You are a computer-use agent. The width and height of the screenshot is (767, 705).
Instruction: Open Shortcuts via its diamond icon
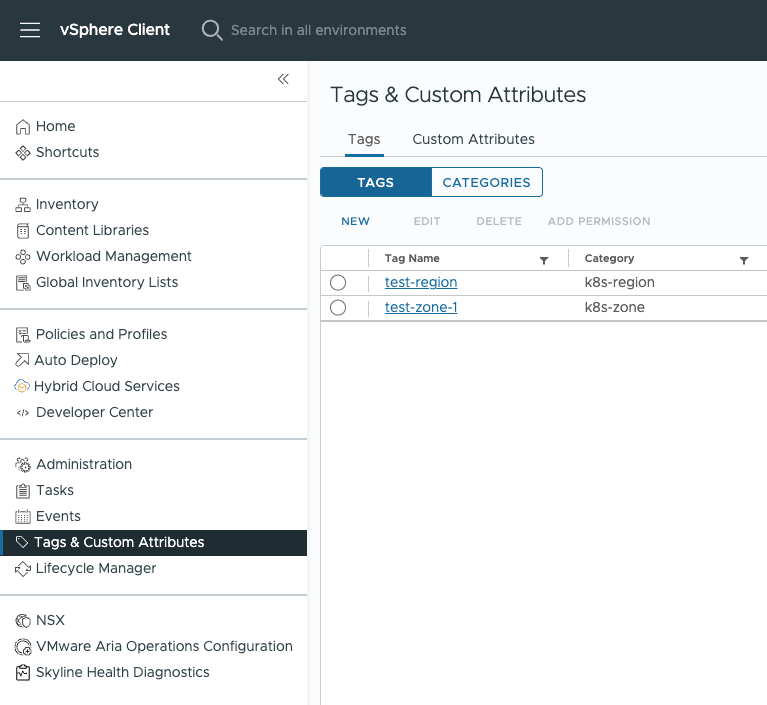23,153
